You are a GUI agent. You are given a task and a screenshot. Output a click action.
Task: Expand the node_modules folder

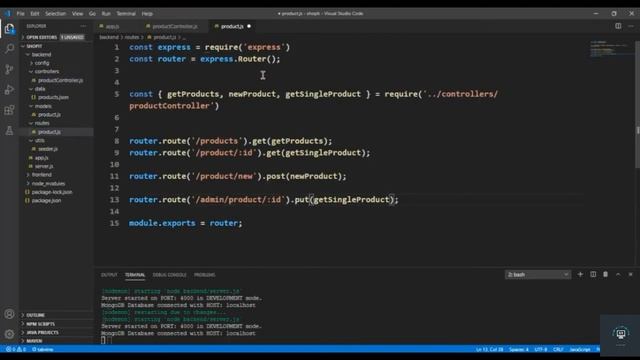pyautogui.click(x=48, y=184)
